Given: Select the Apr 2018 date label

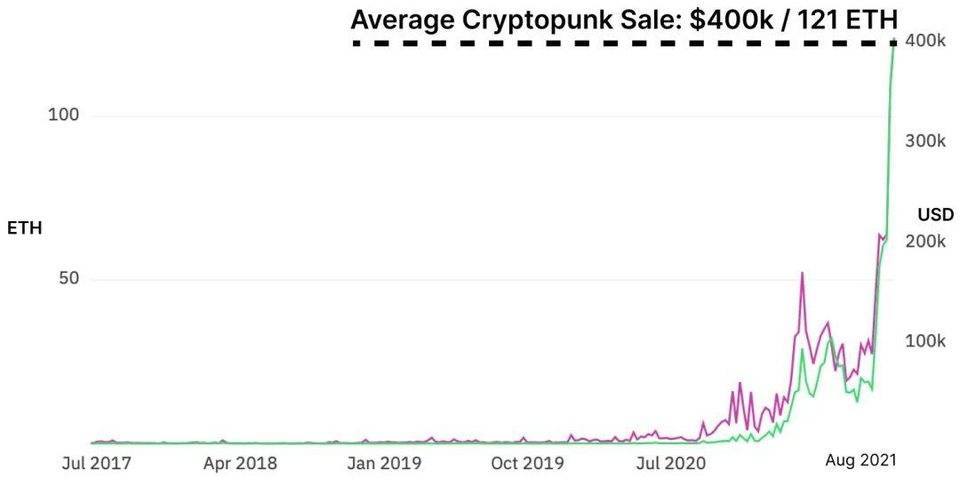Looking at the screenshot, I should (x=240, y=463).
